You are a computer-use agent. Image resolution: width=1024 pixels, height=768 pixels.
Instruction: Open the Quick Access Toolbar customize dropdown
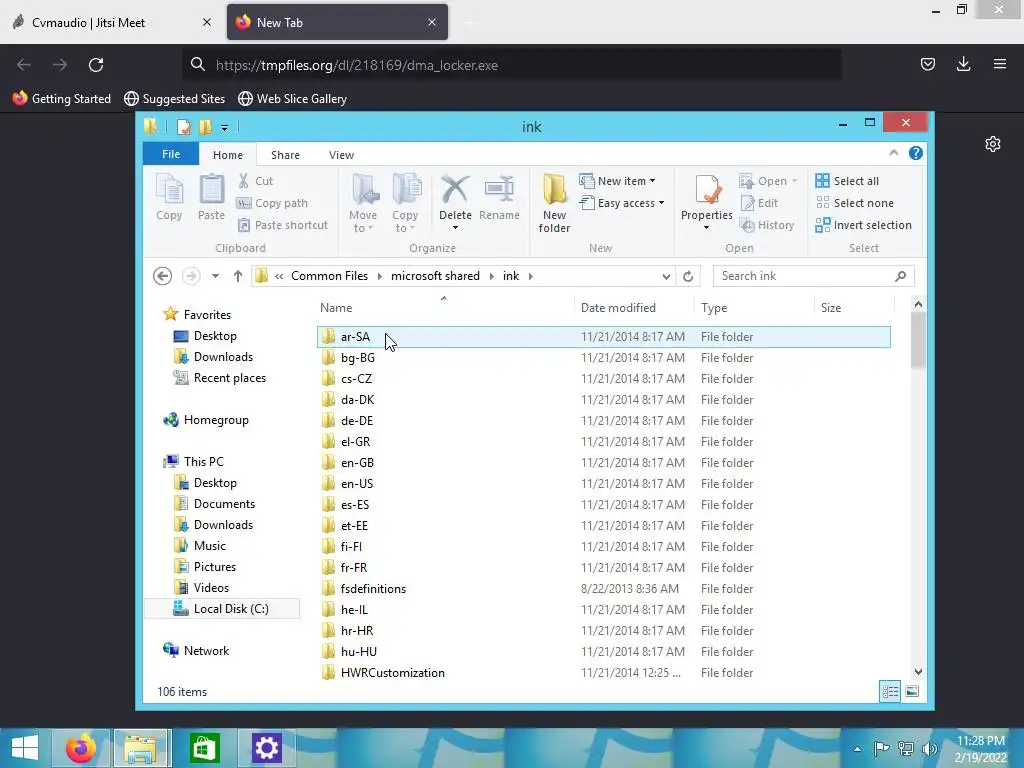coord(224,127)
